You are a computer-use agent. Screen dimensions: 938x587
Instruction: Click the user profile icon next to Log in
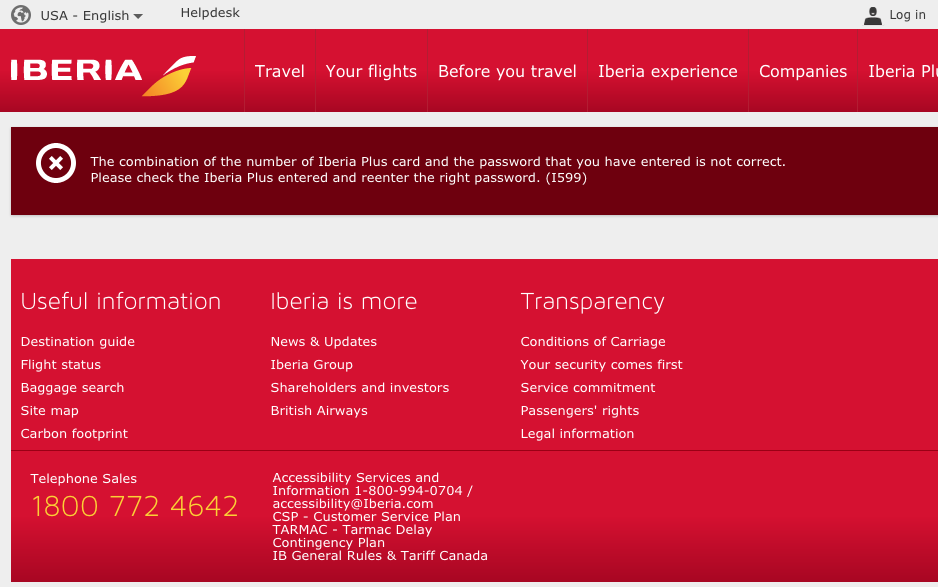(873, 15)
